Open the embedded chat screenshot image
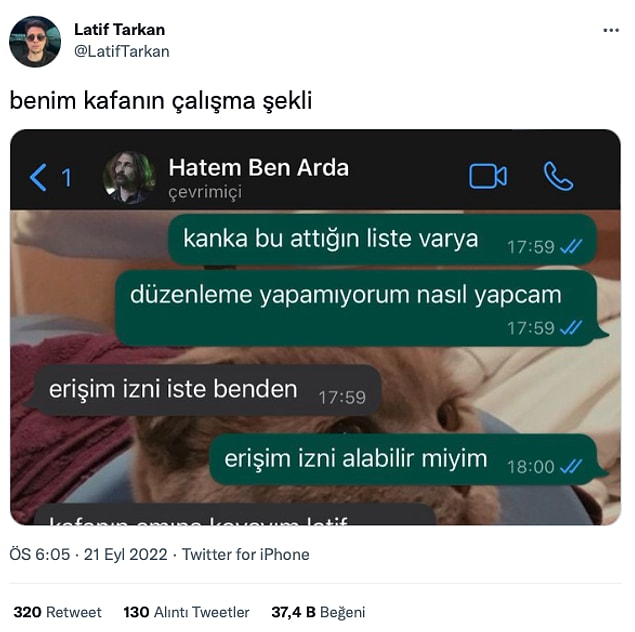 (x=315, y=327)
